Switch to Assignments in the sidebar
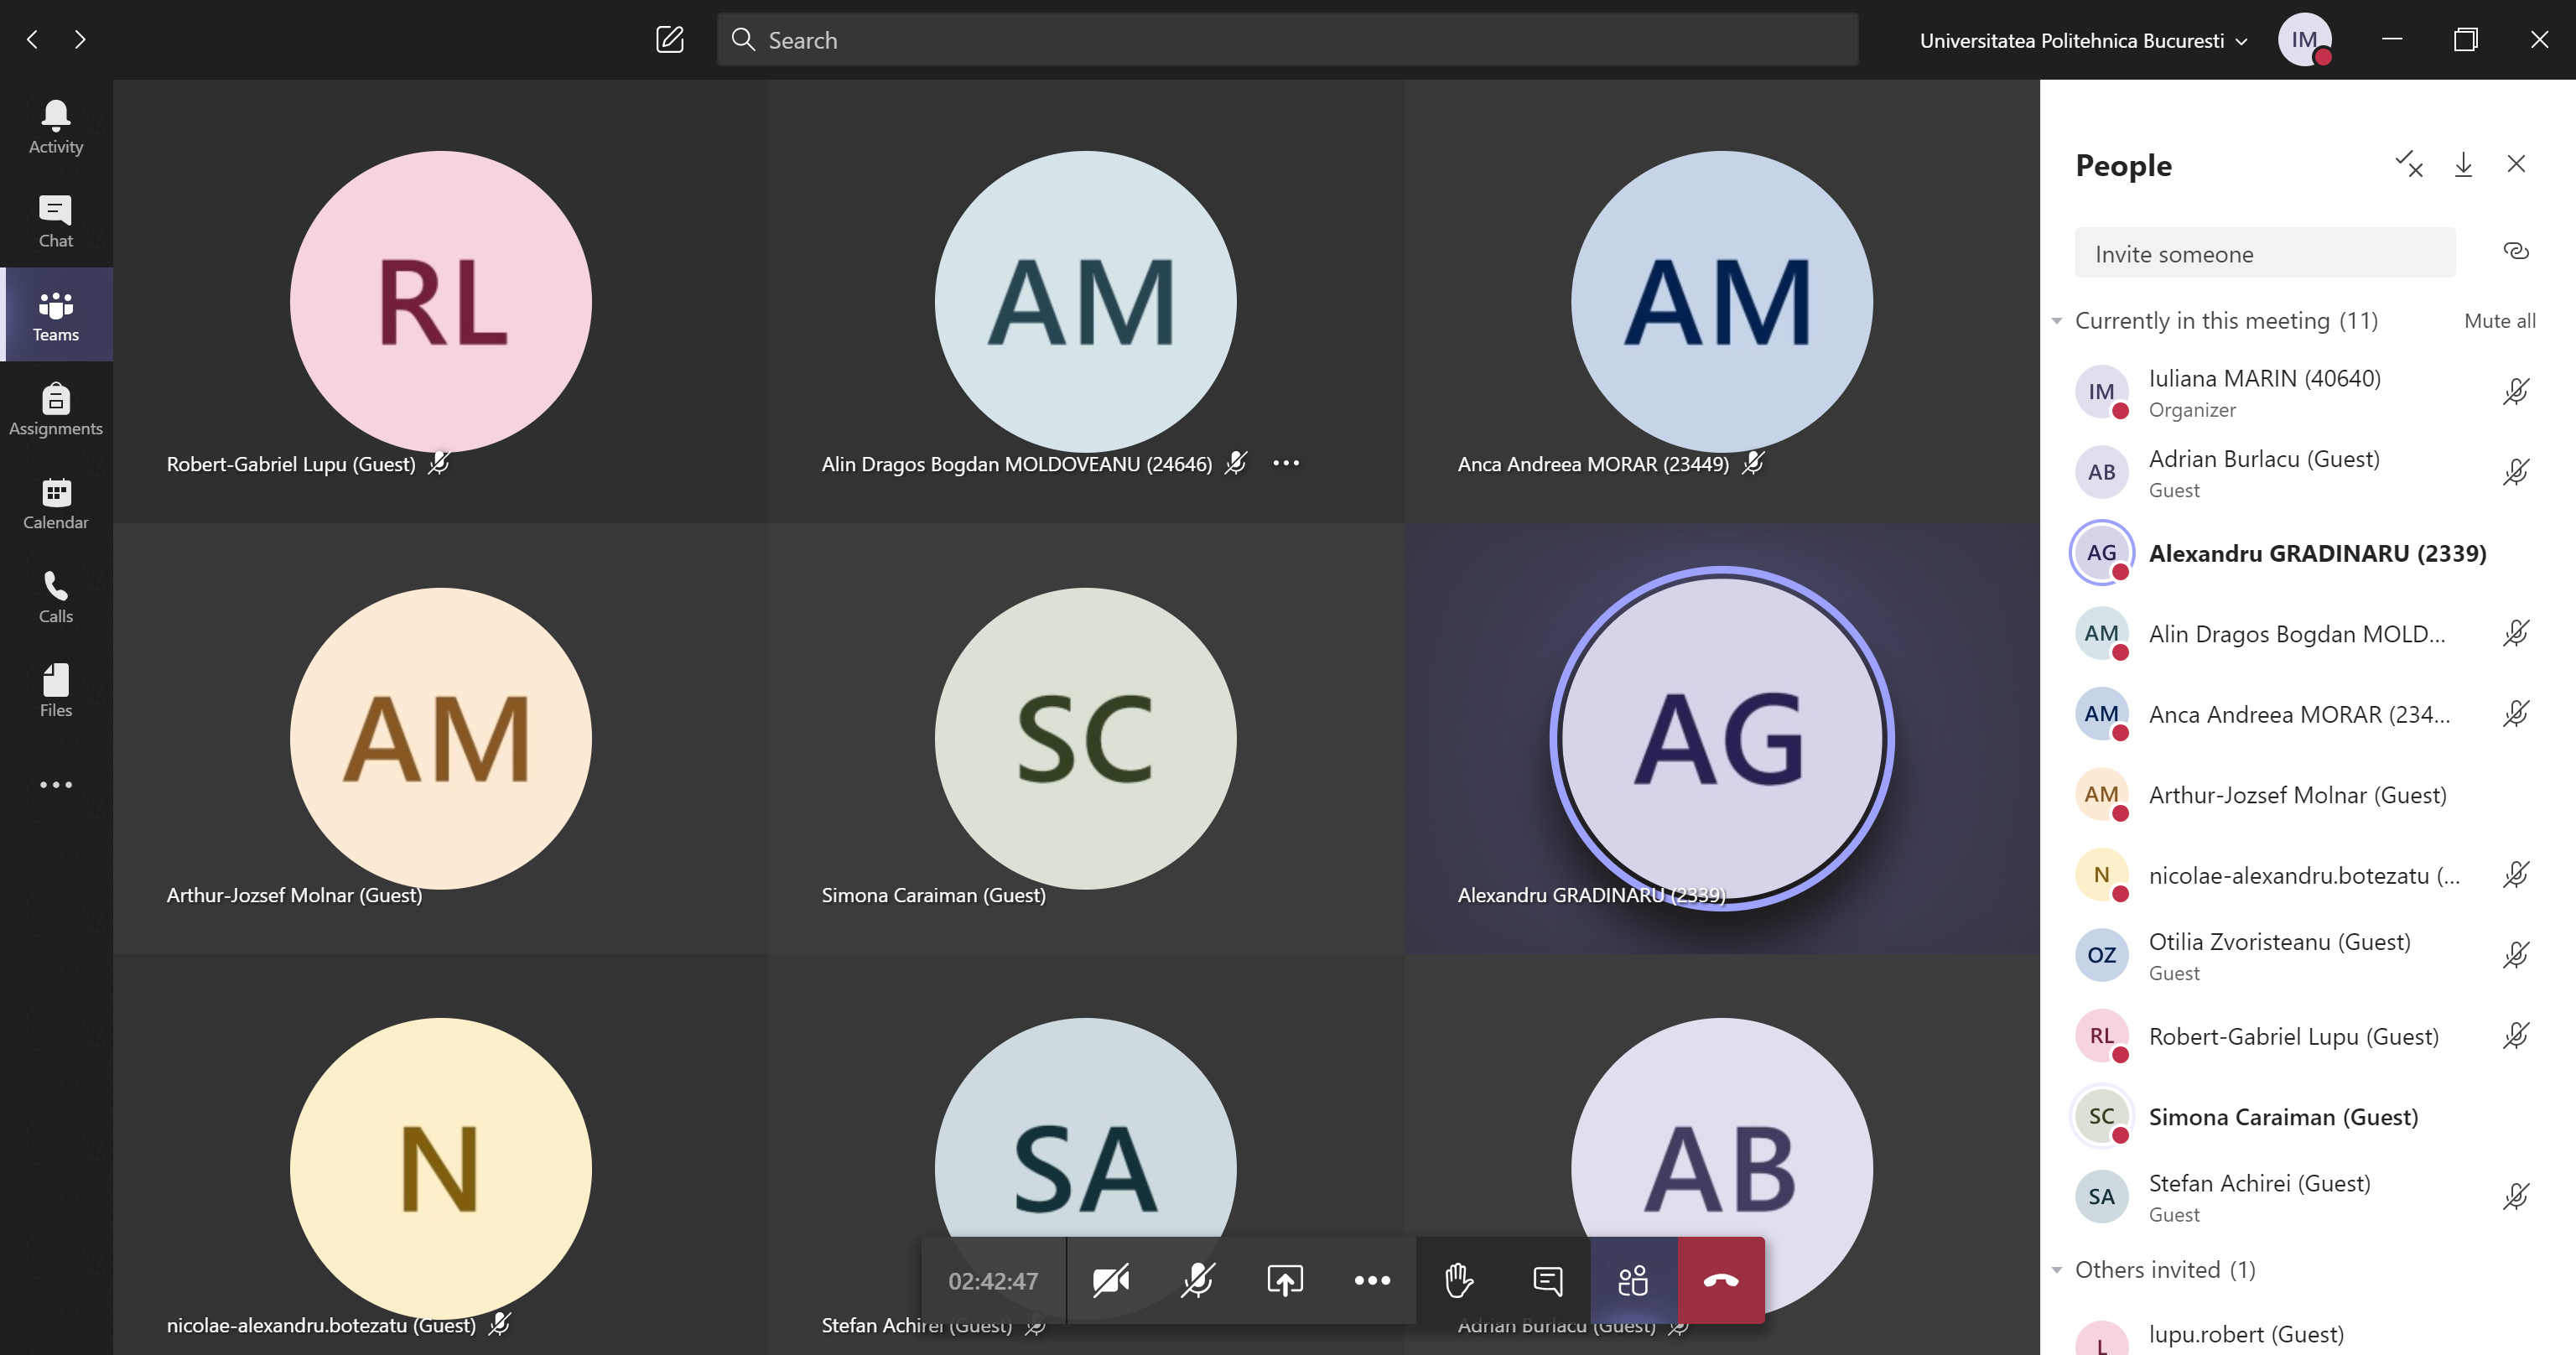The height and width of the screenshot is (1355, 2576). tap(56, 409)
